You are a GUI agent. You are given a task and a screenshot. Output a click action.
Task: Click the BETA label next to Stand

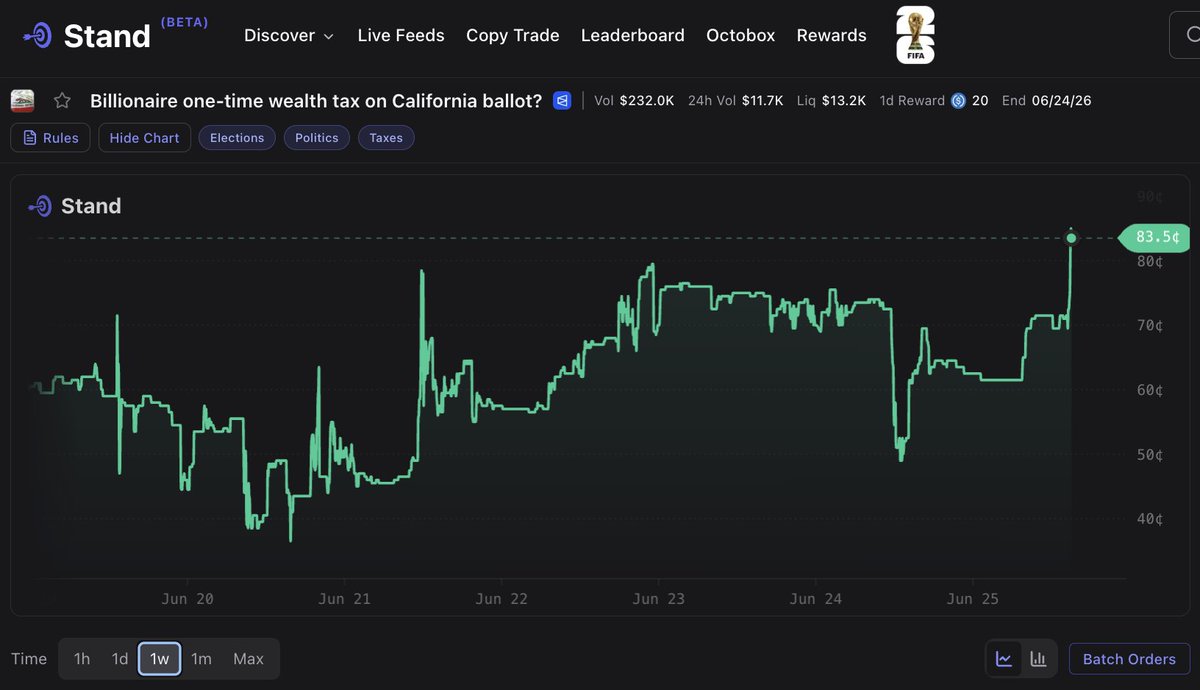click(184, 22)
